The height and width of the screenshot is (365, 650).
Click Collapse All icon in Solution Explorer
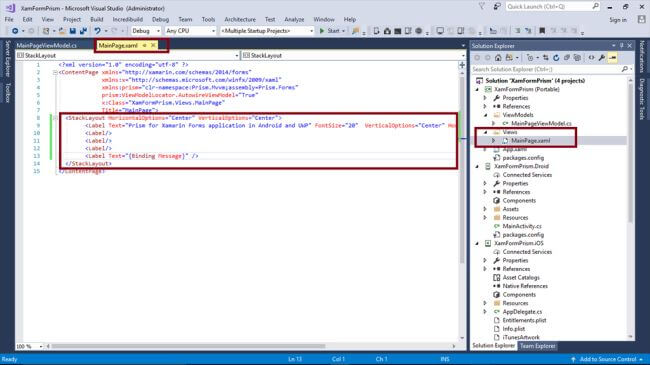coord(567,58)
